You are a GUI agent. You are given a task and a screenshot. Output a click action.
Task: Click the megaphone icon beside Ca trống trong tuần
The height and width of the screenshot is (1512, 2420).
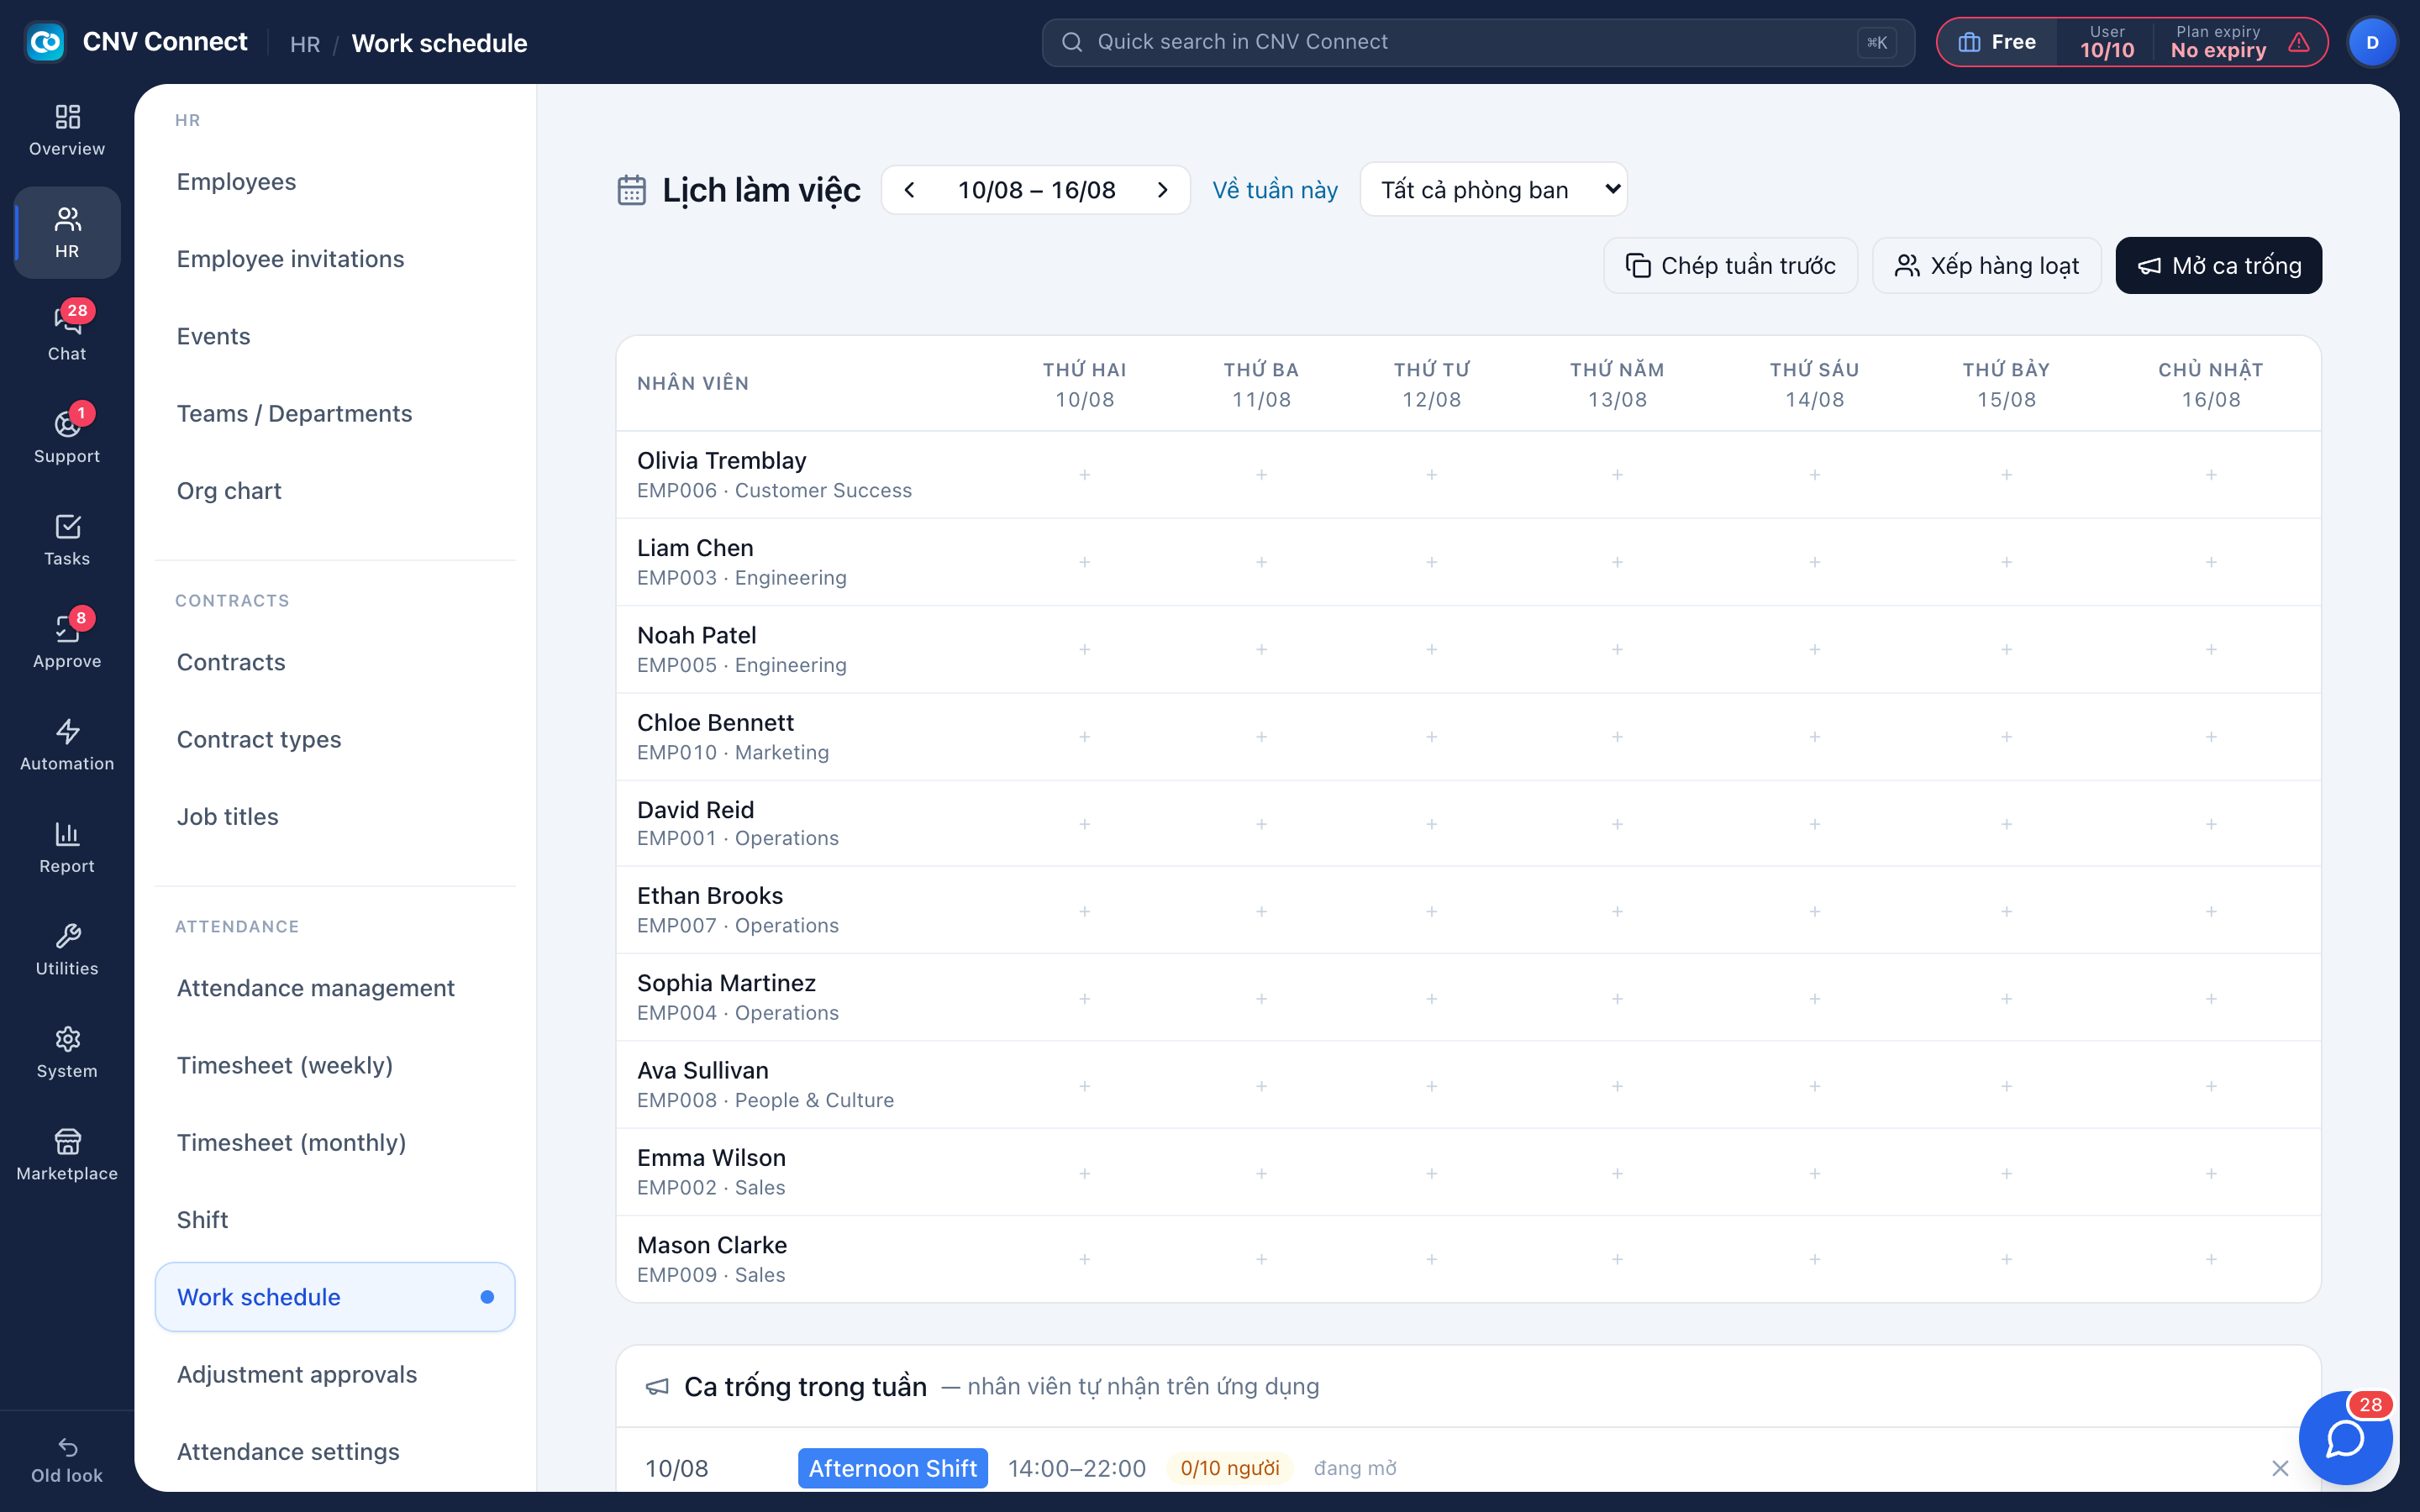pos(657,1387)
